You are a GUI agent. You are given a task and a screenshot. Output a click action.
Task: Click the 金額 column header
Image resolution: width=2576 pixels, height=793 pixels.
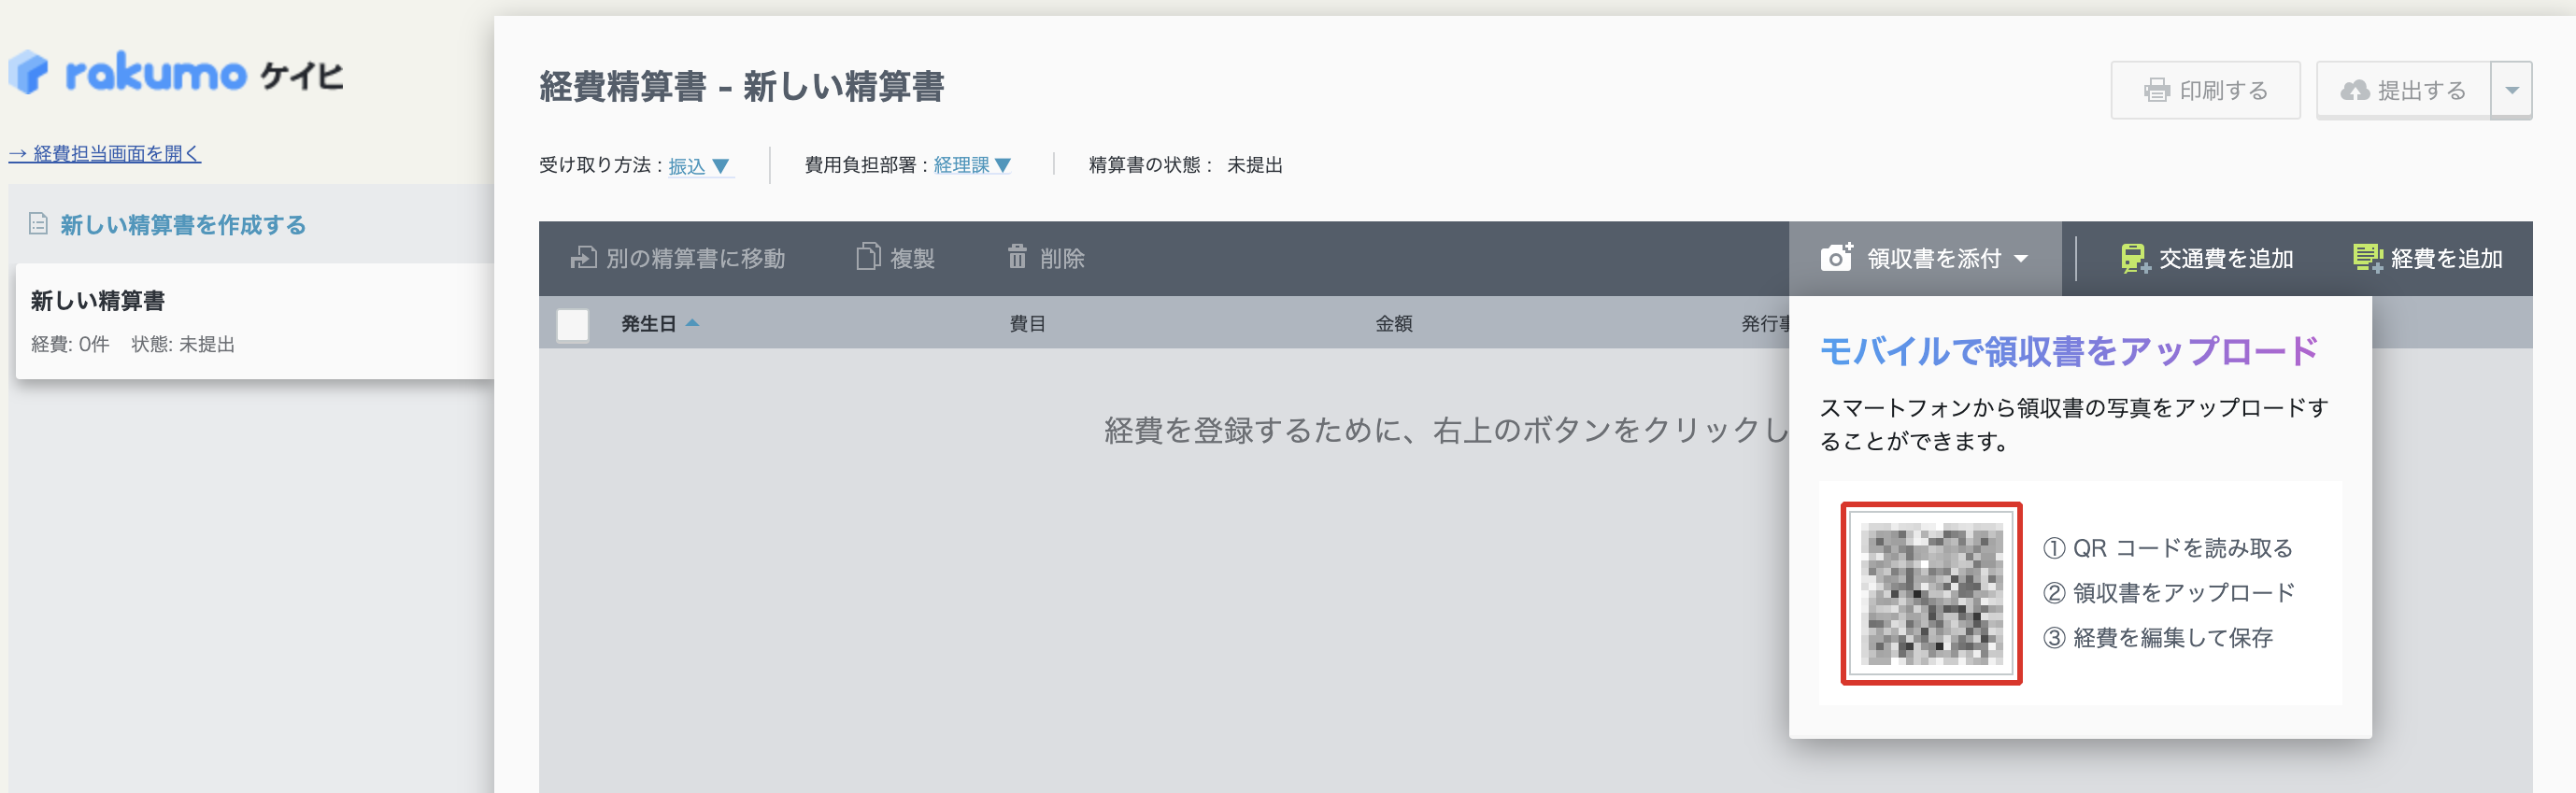(1393, 324)
